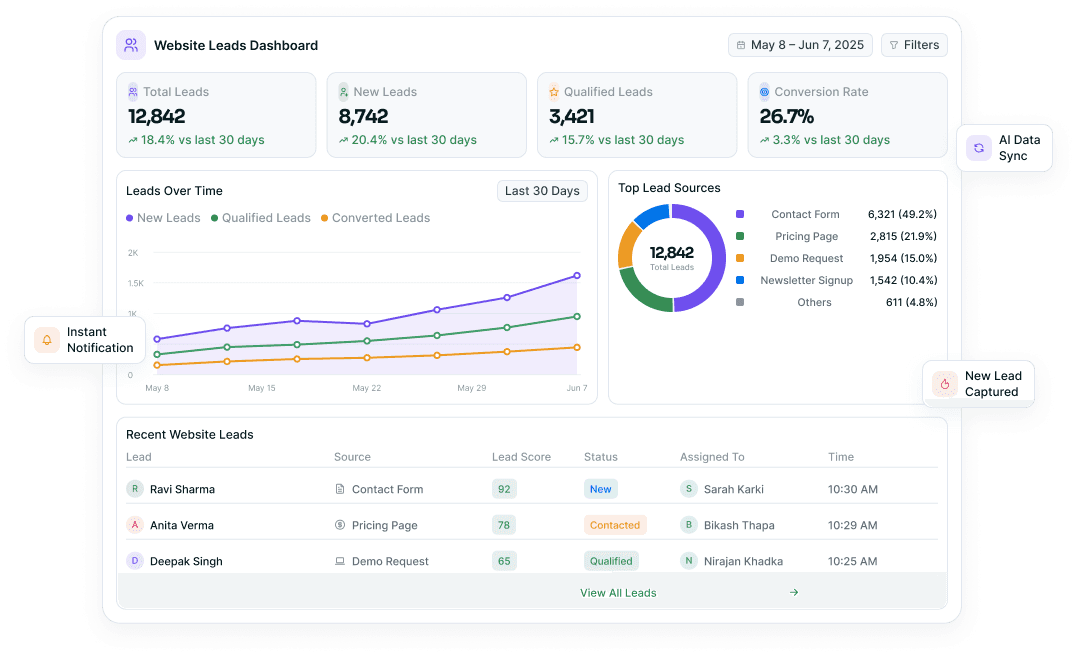Click the Qualified Leads star icon
This screenshot has width=1077, height=656.
[x=554, y=92]
